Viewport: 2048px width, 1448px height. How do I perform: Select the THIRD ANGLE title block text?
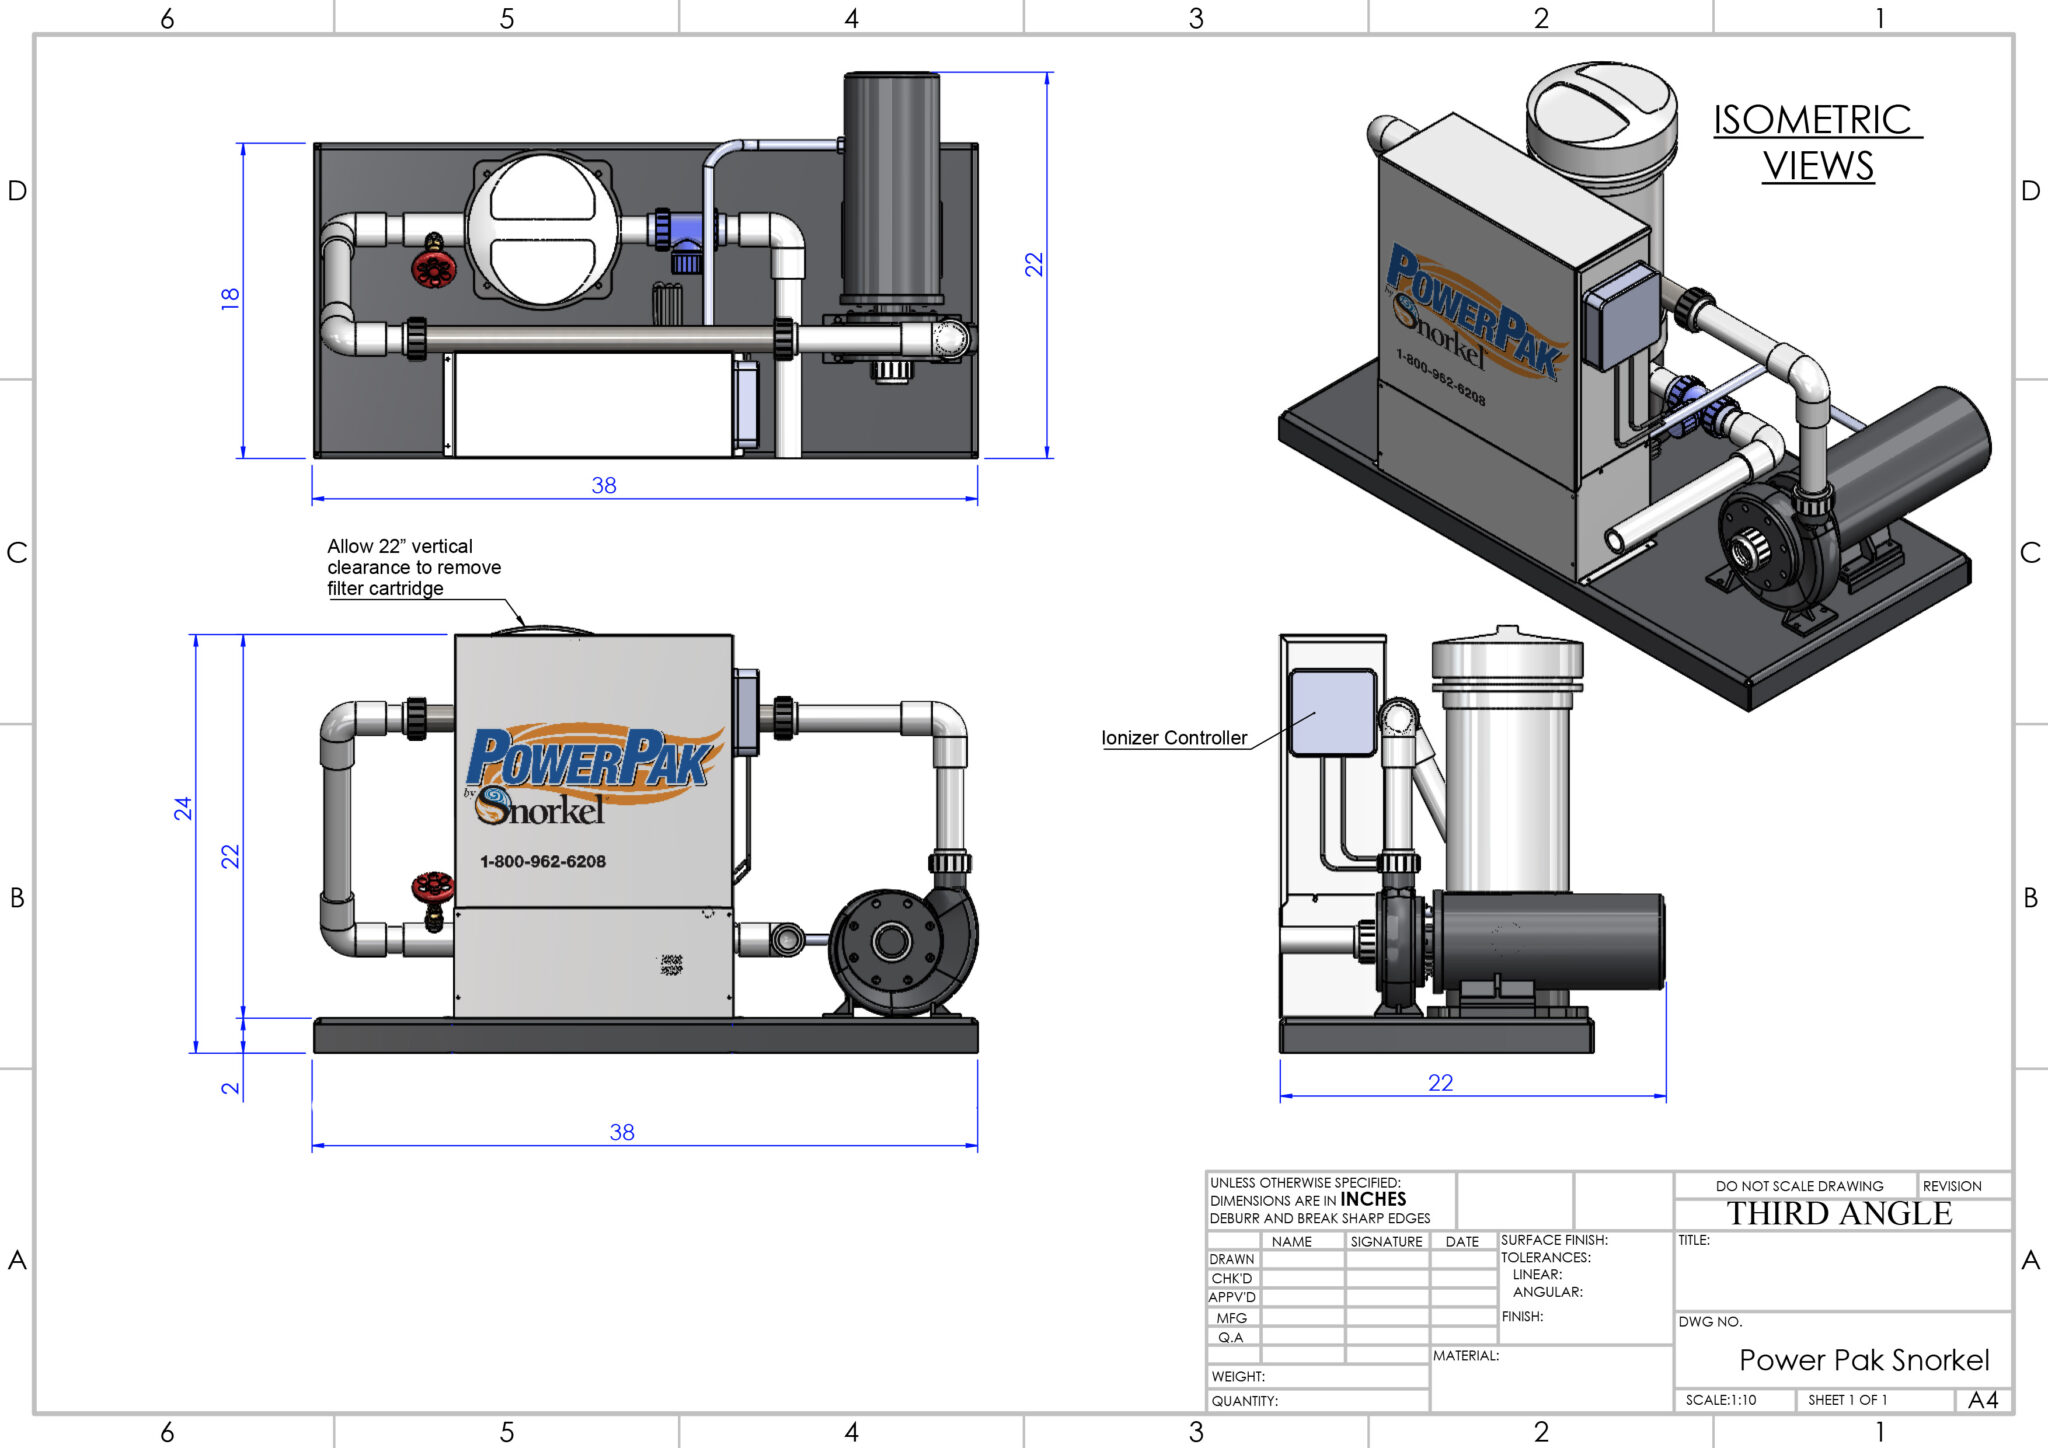[x=1839, y=1213]
